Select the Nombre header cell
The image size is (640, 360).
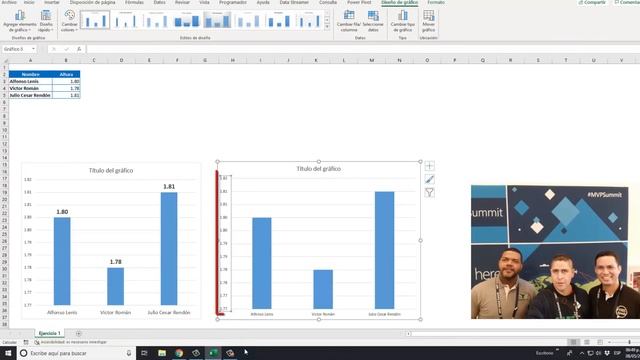31,74
